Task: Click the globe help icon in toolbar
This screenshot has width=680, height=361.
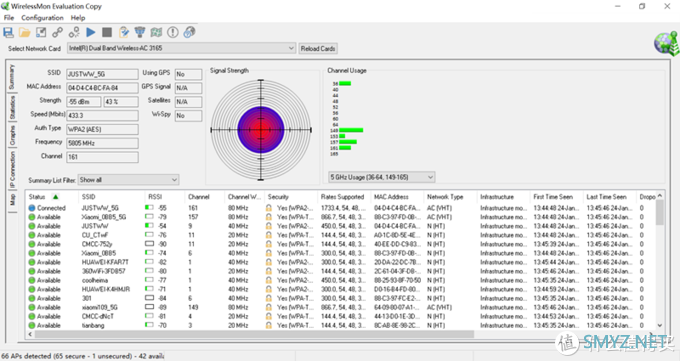Action: click(190, 32)
